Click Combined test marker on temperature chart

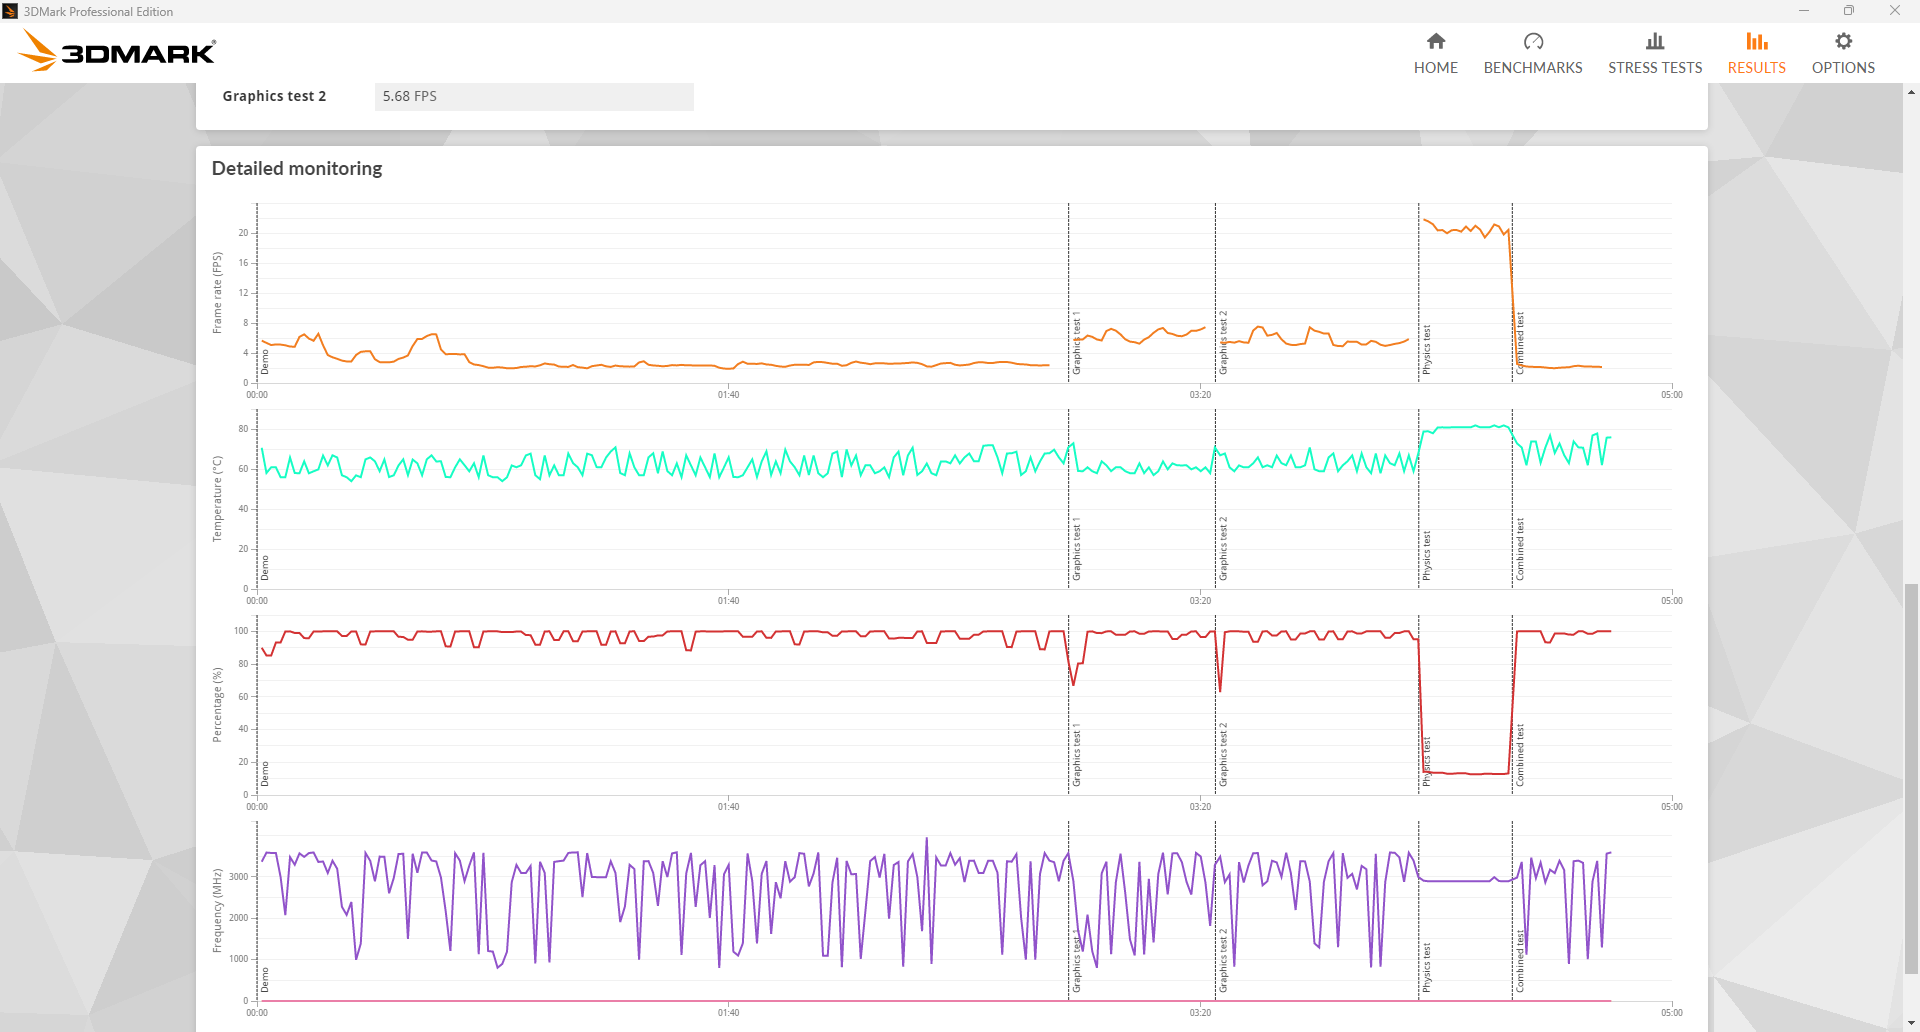[x=1520, y=549]
